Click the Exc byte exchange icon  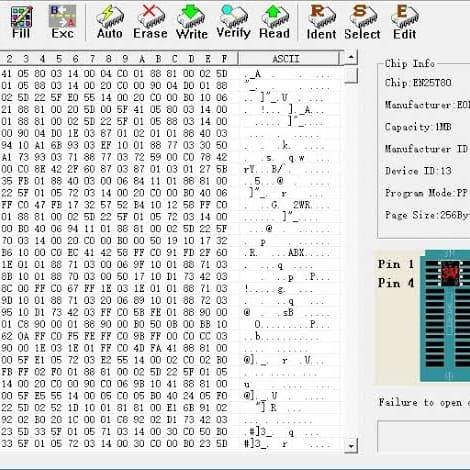[62, 22]
